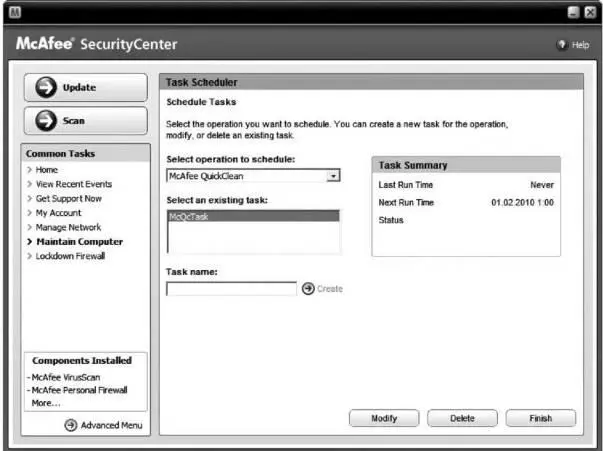Minimize the SecurityCenter window
This screenshot has height=451, width=603.
pos(573,12)
